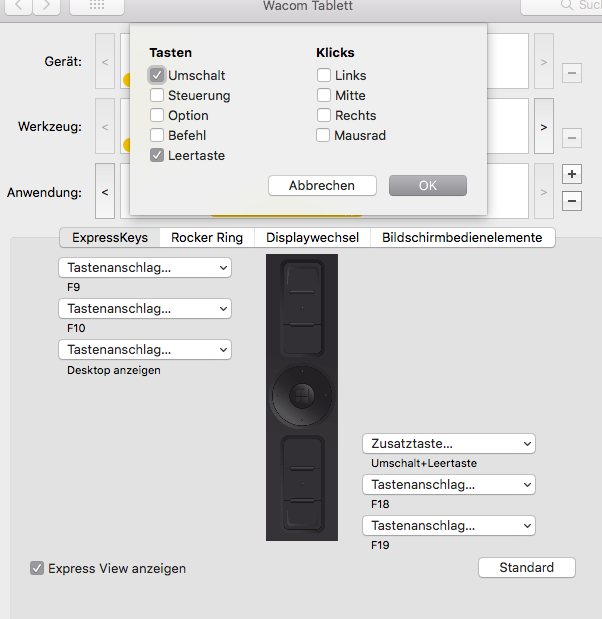
Task: Open the Tastenanschlag dropdown above F9
Action: pyautogui.click(x=145, y=268)
